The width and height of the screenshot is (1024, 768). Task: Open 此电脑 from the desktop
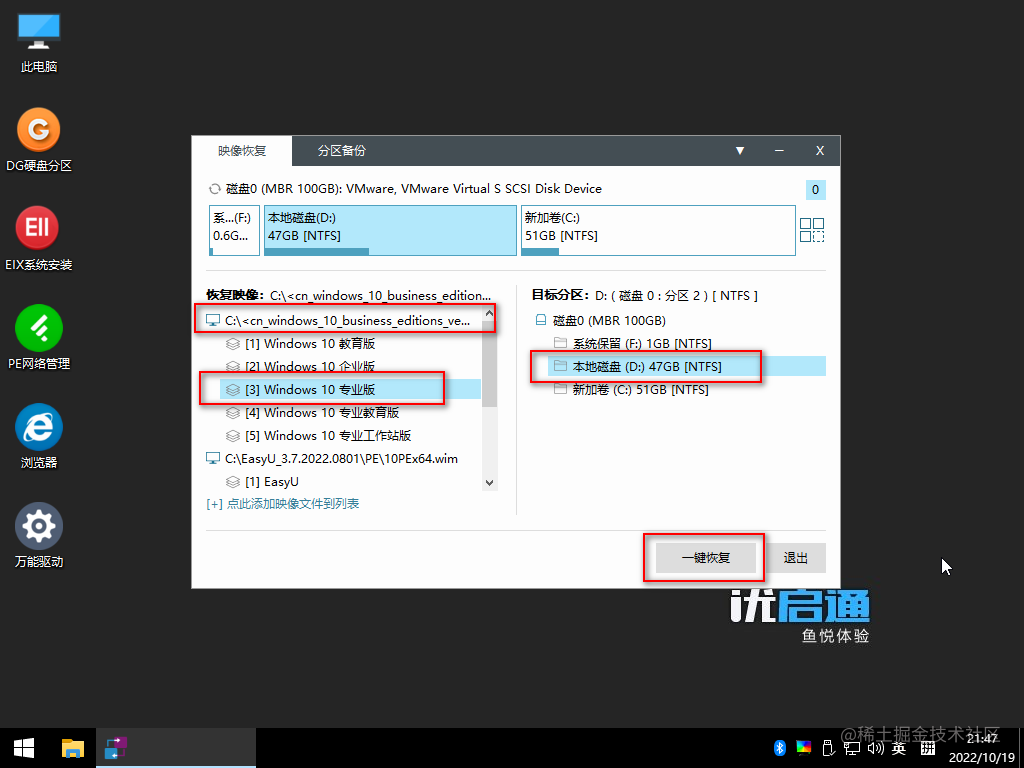pyautogui.click(x=37, y=32)
